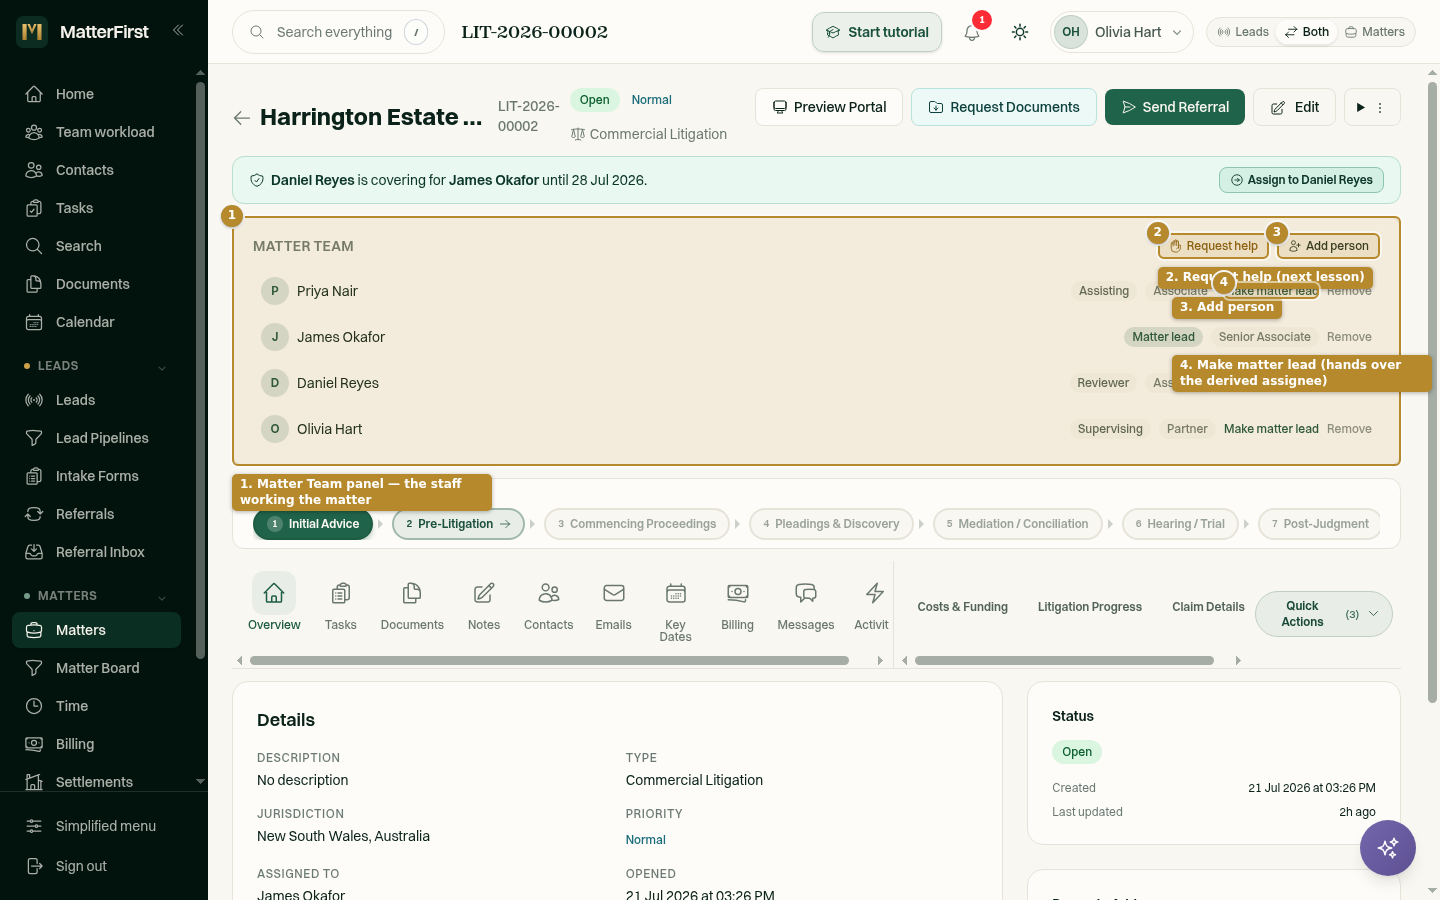Click Request Documents button
The width and height of the screenshot is (1440, 900).
(1004, 107)
